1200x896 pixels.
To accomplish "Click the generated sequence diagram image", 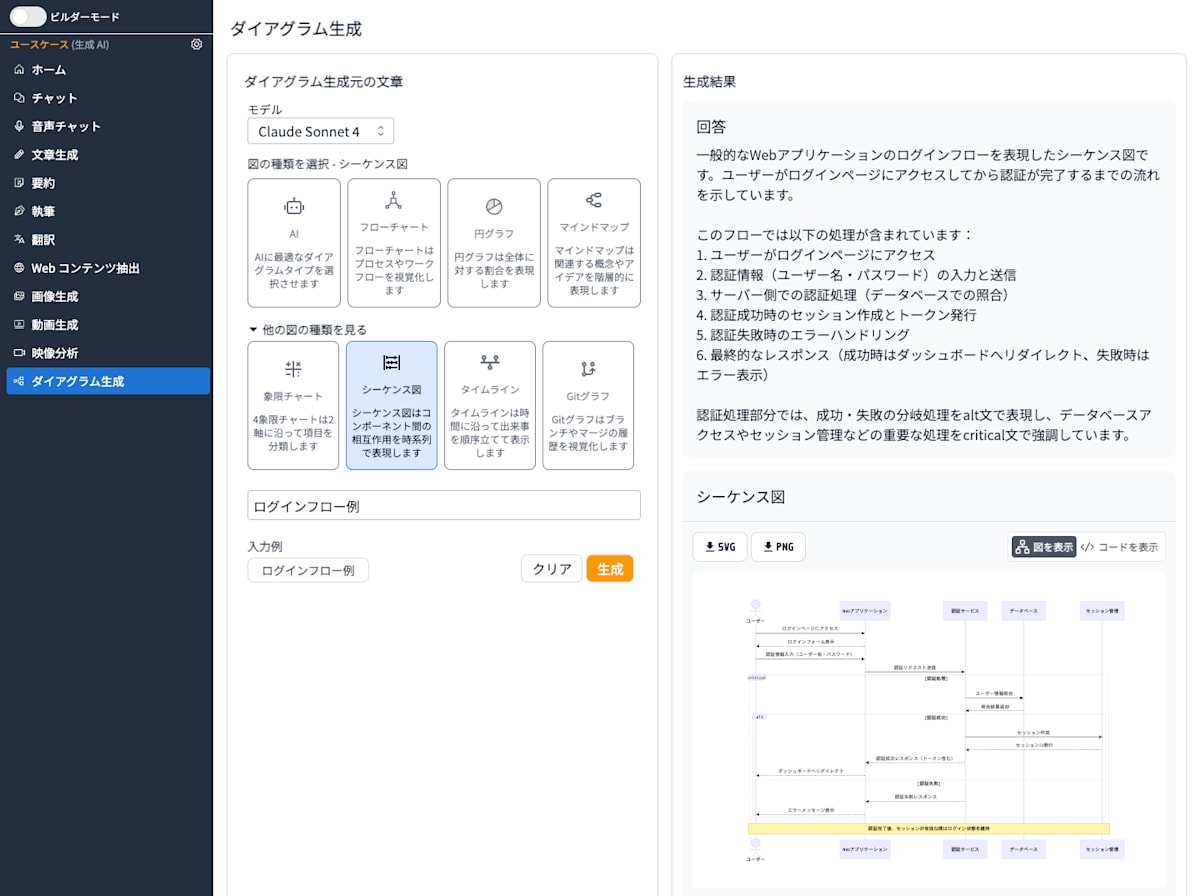I will click(x=929, y=729).
